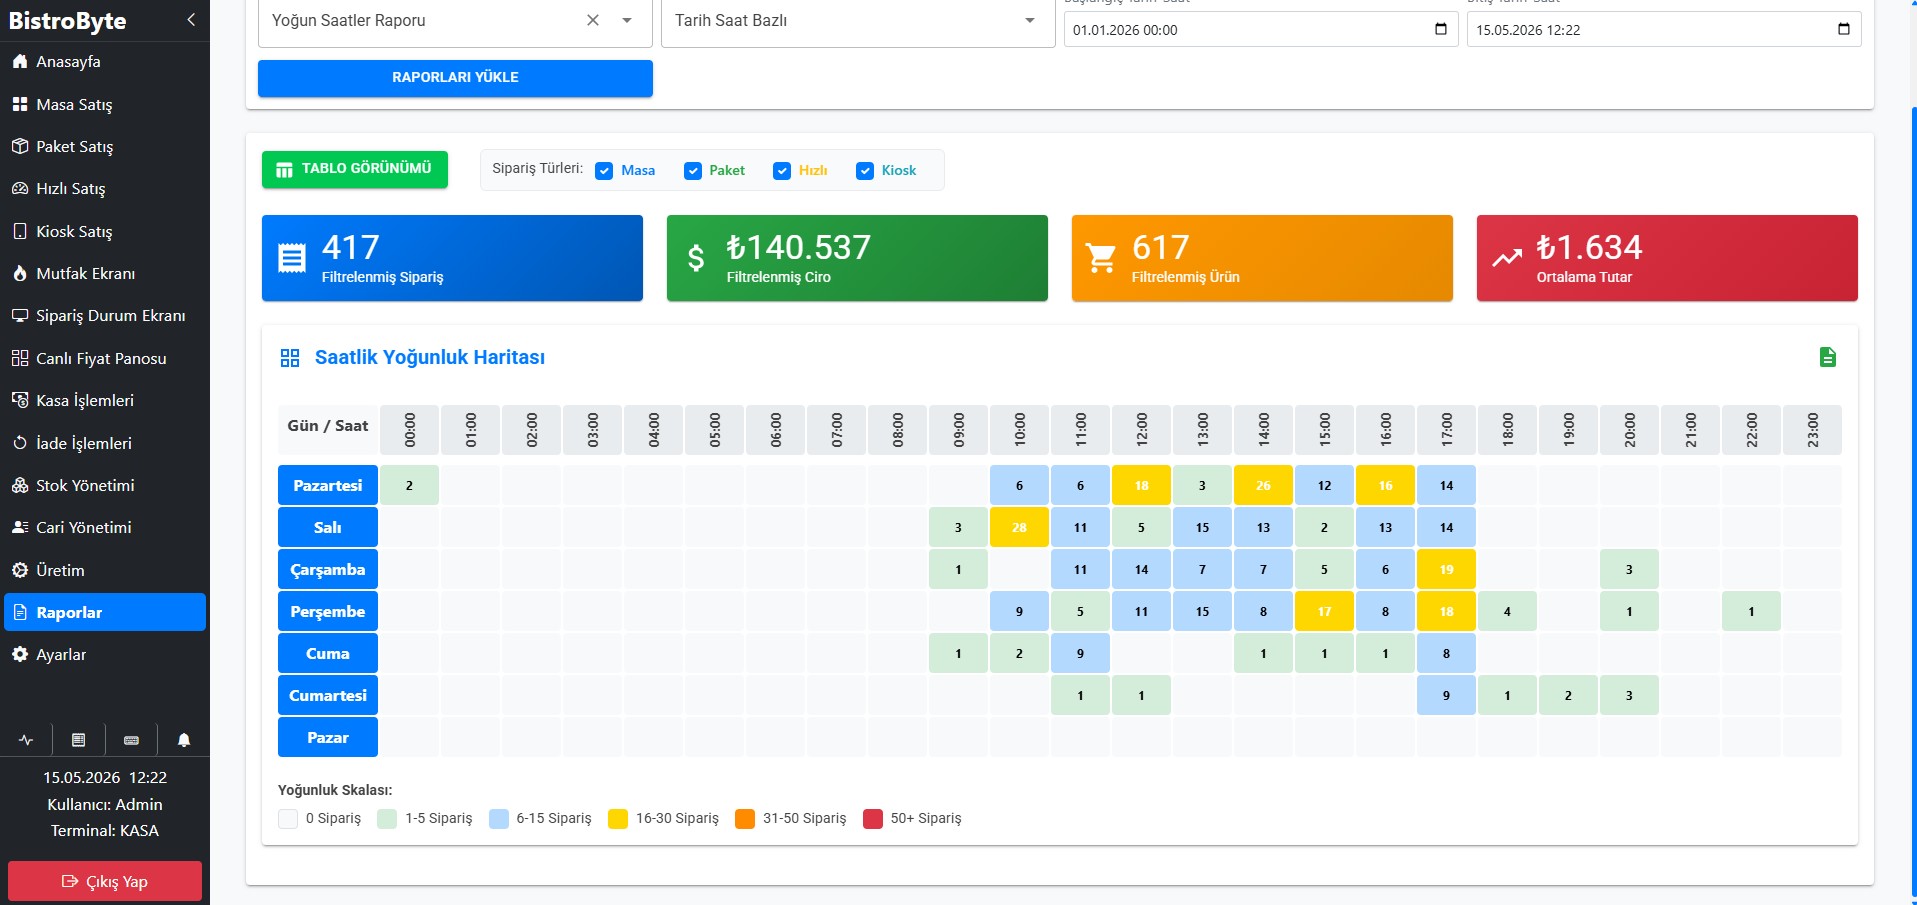This screenshot has width=1917, height=905.
Task: Click the 50+ Sipariş legend swatch
Action: 873,818
